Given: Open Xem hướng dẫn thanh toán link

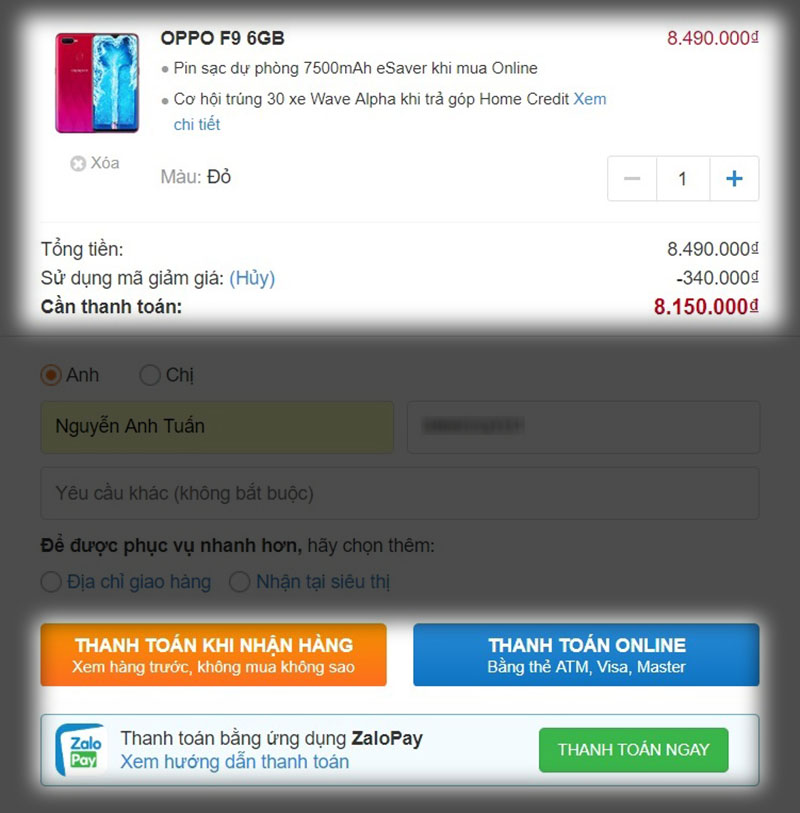Looking at the screenshot, I should pyautogui.click(x=235, y=762).
